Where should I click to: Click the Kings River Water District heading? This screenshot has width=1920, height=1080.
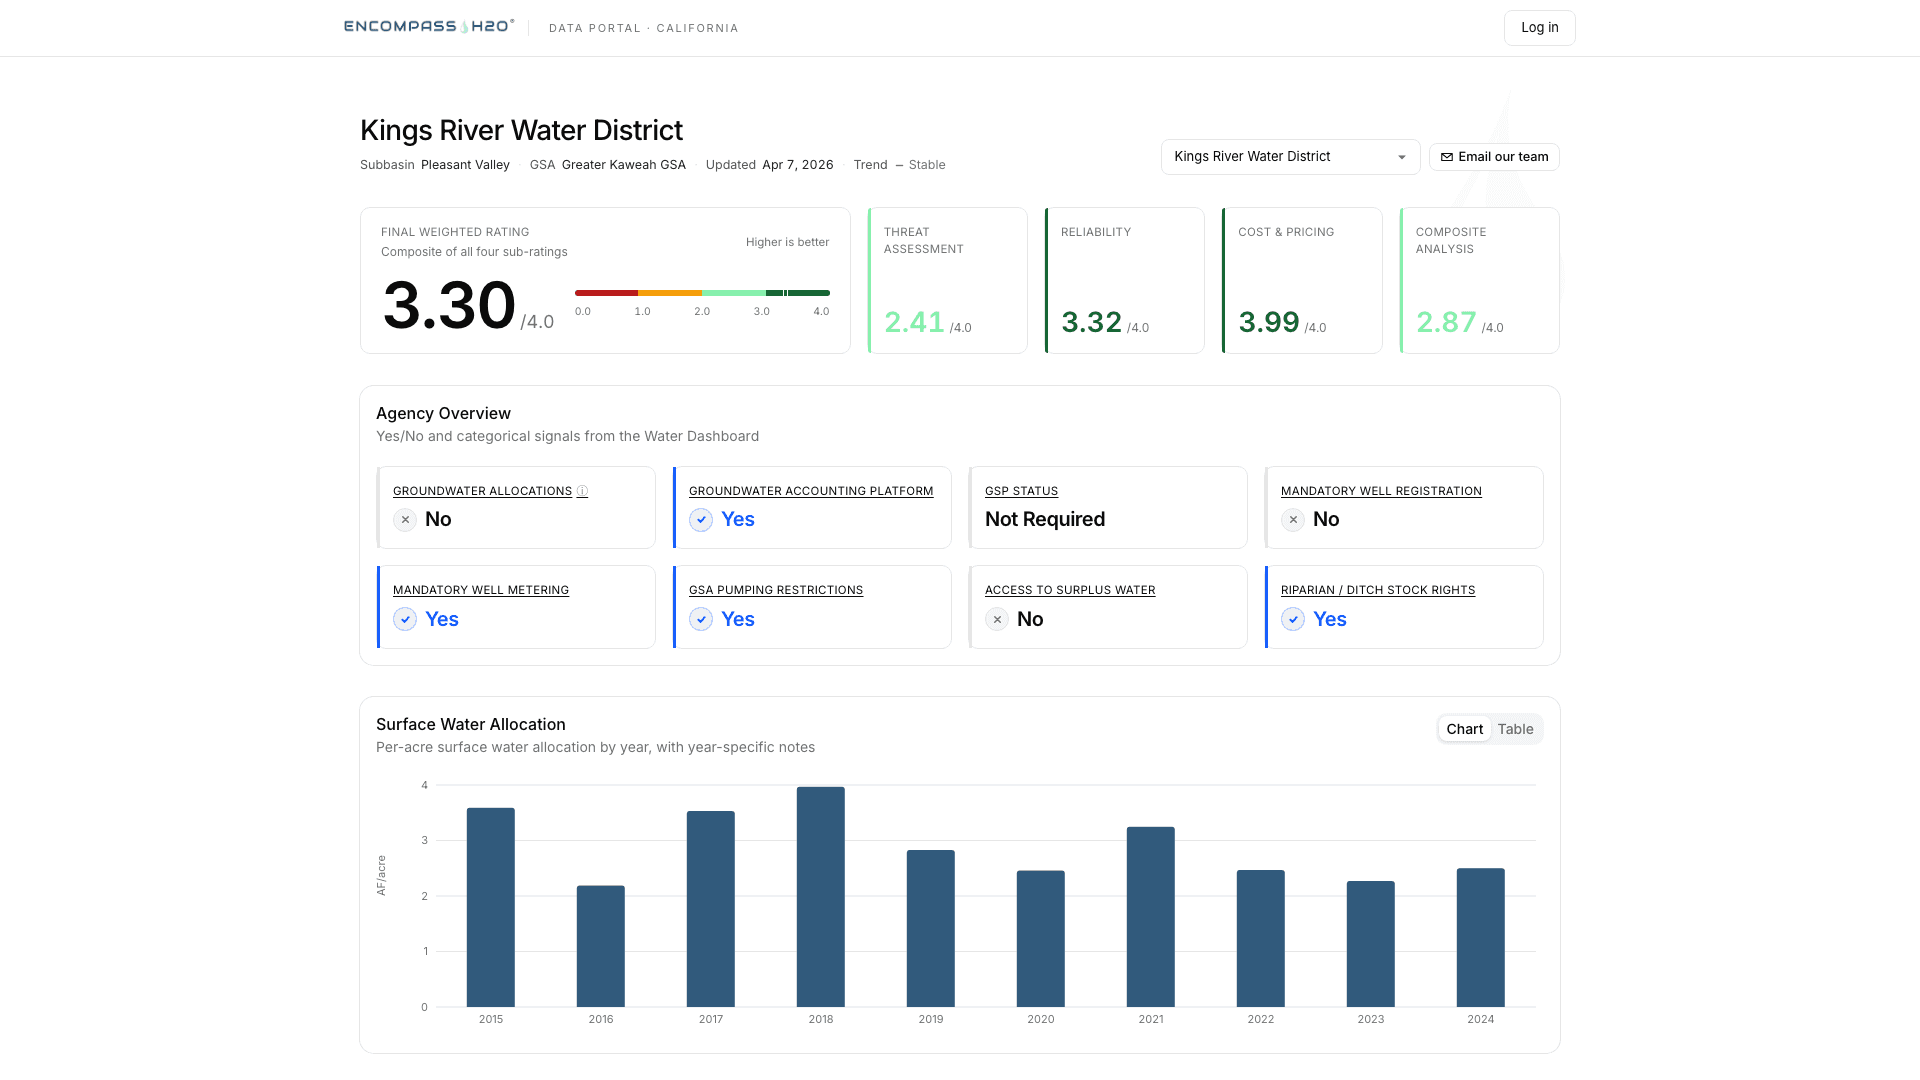[x=521, y=130]
